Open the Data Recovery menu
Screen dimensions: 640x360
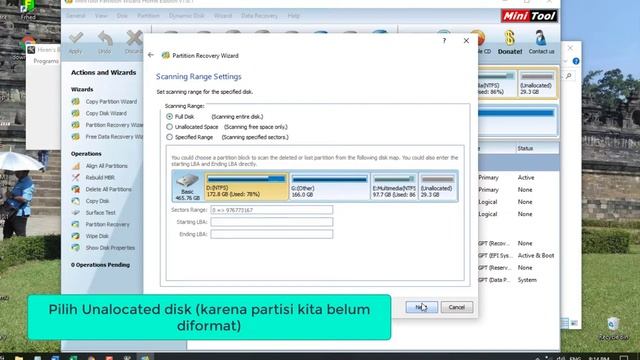(x=260, y=16)
